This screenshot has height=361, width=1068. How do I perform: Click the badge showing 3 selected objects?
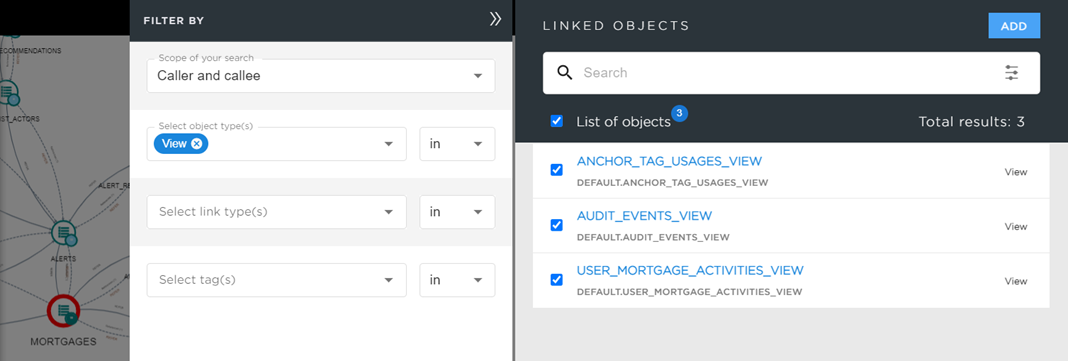(x=679, y=113)
